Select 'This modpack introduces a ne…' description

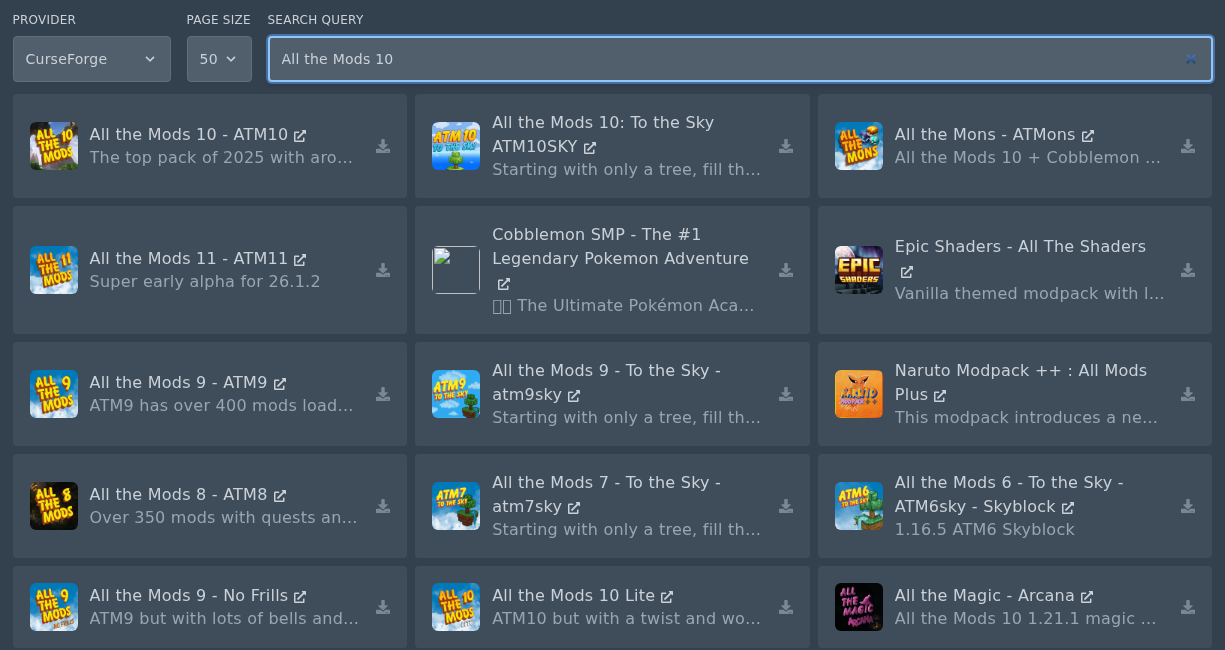click(x=1027, y=418)
